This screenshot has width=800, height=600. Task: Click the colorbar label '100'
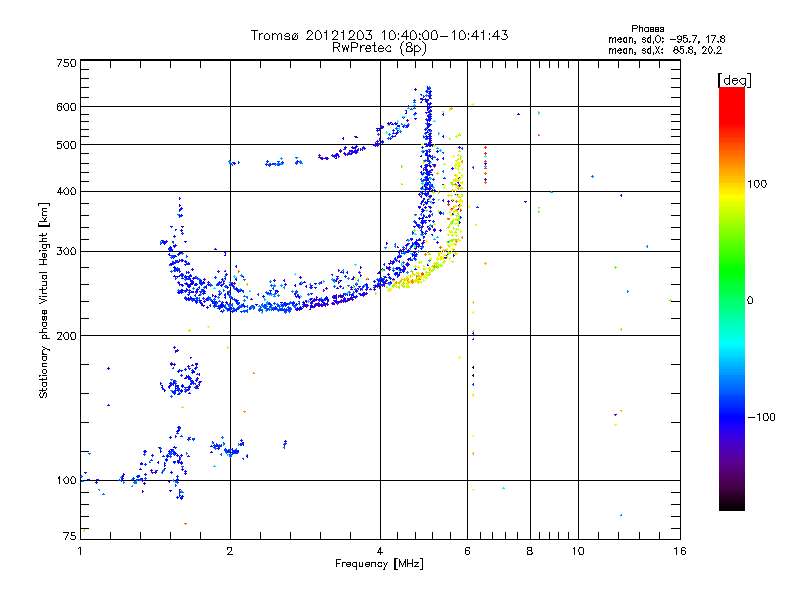click(x=757, y=184)
